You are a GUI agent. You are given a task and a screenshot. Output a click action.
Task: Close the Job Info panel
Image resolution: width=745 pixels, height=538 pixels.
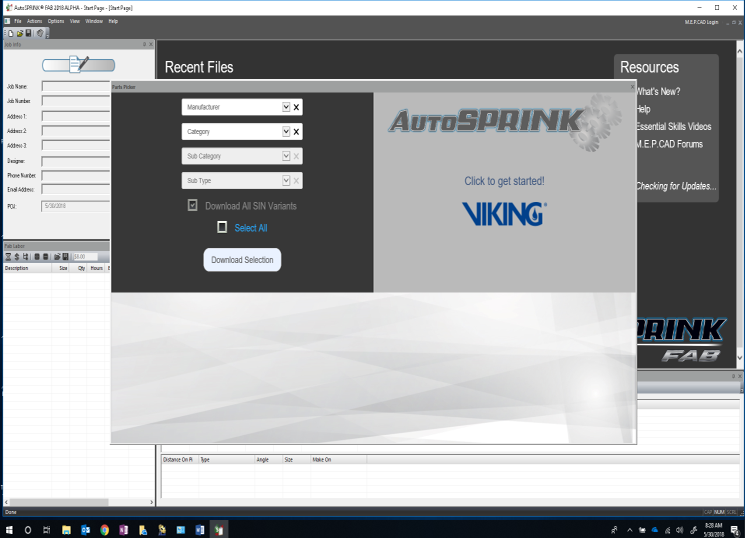coord(151,44)
